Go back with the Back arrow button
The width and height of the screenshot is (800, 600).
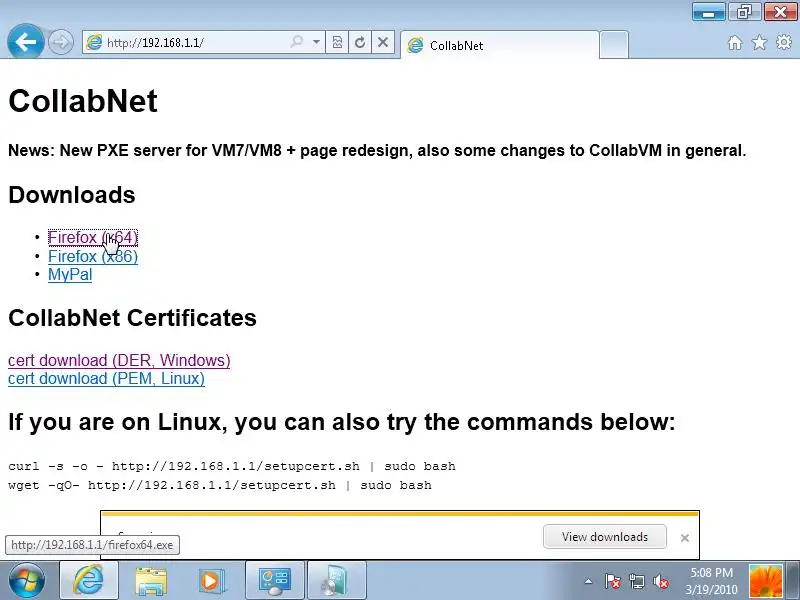26,41
